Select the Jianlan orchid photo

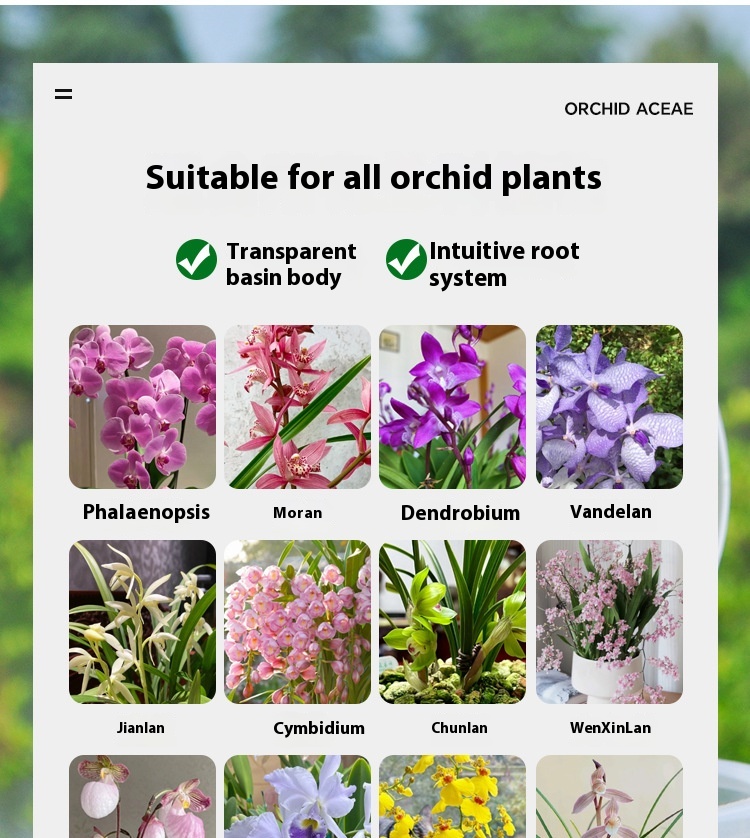point(143,622)
